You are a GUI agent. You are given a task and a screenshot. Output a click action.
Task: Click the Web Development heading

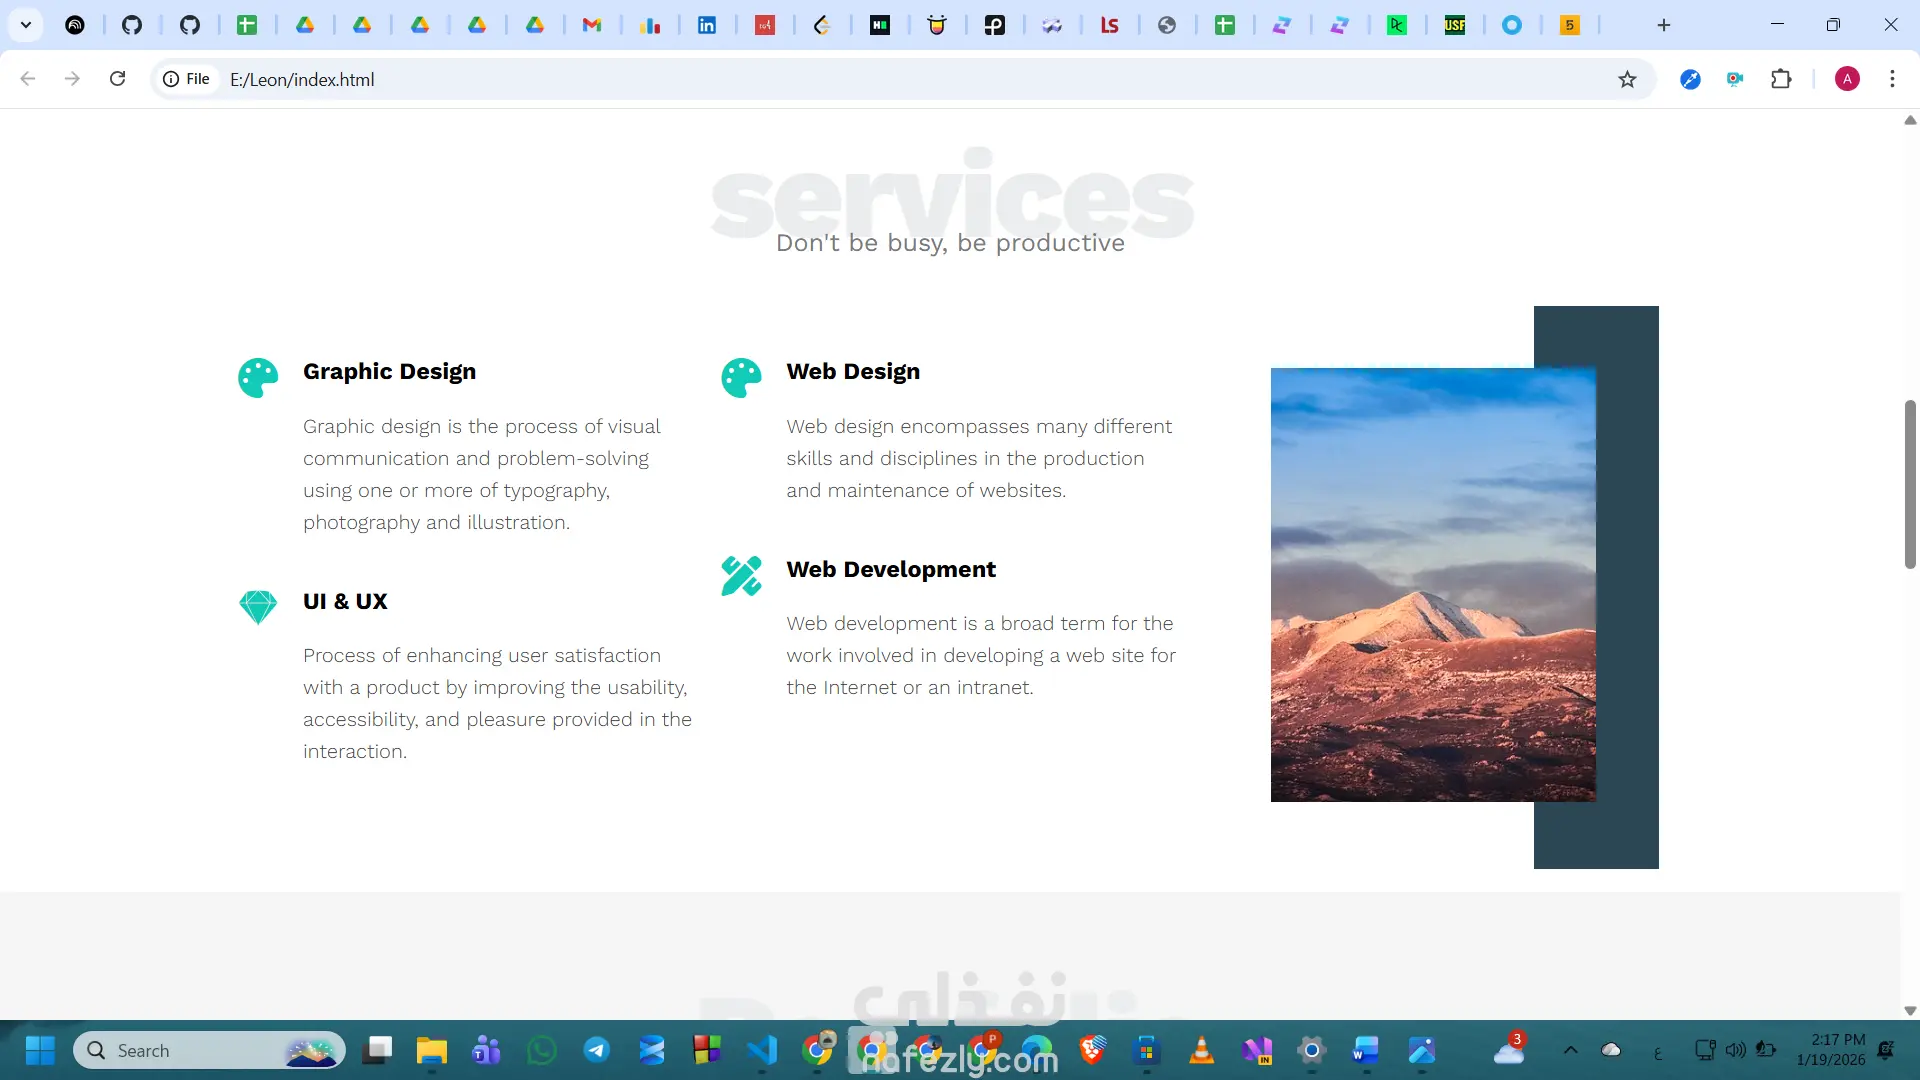point(890,569)
